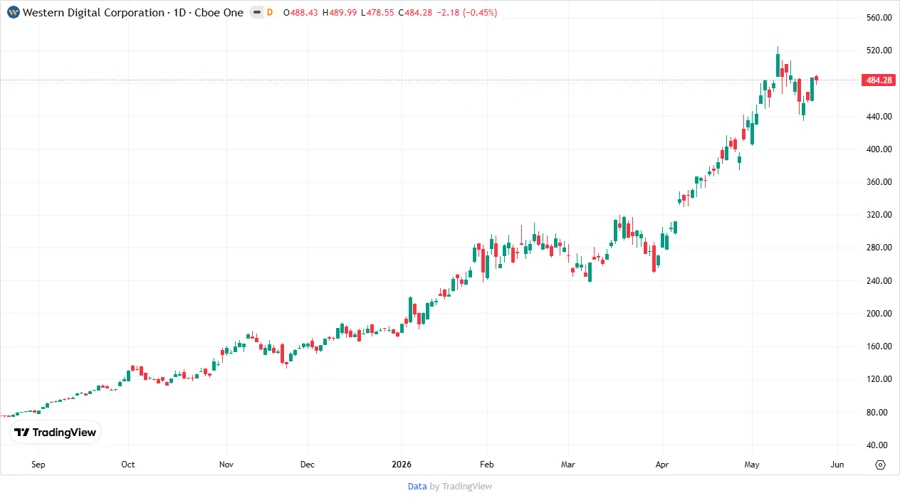
Task: Click the 2026 label on time axis
Action: 402,464
